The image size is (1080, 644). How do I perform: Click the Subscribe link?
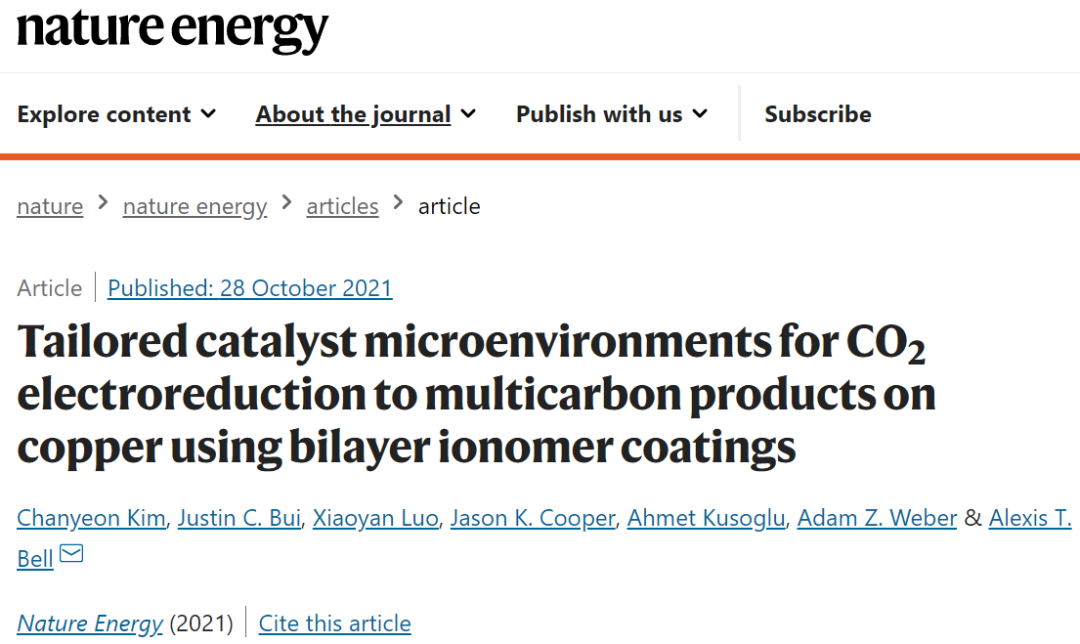[818, 114]
